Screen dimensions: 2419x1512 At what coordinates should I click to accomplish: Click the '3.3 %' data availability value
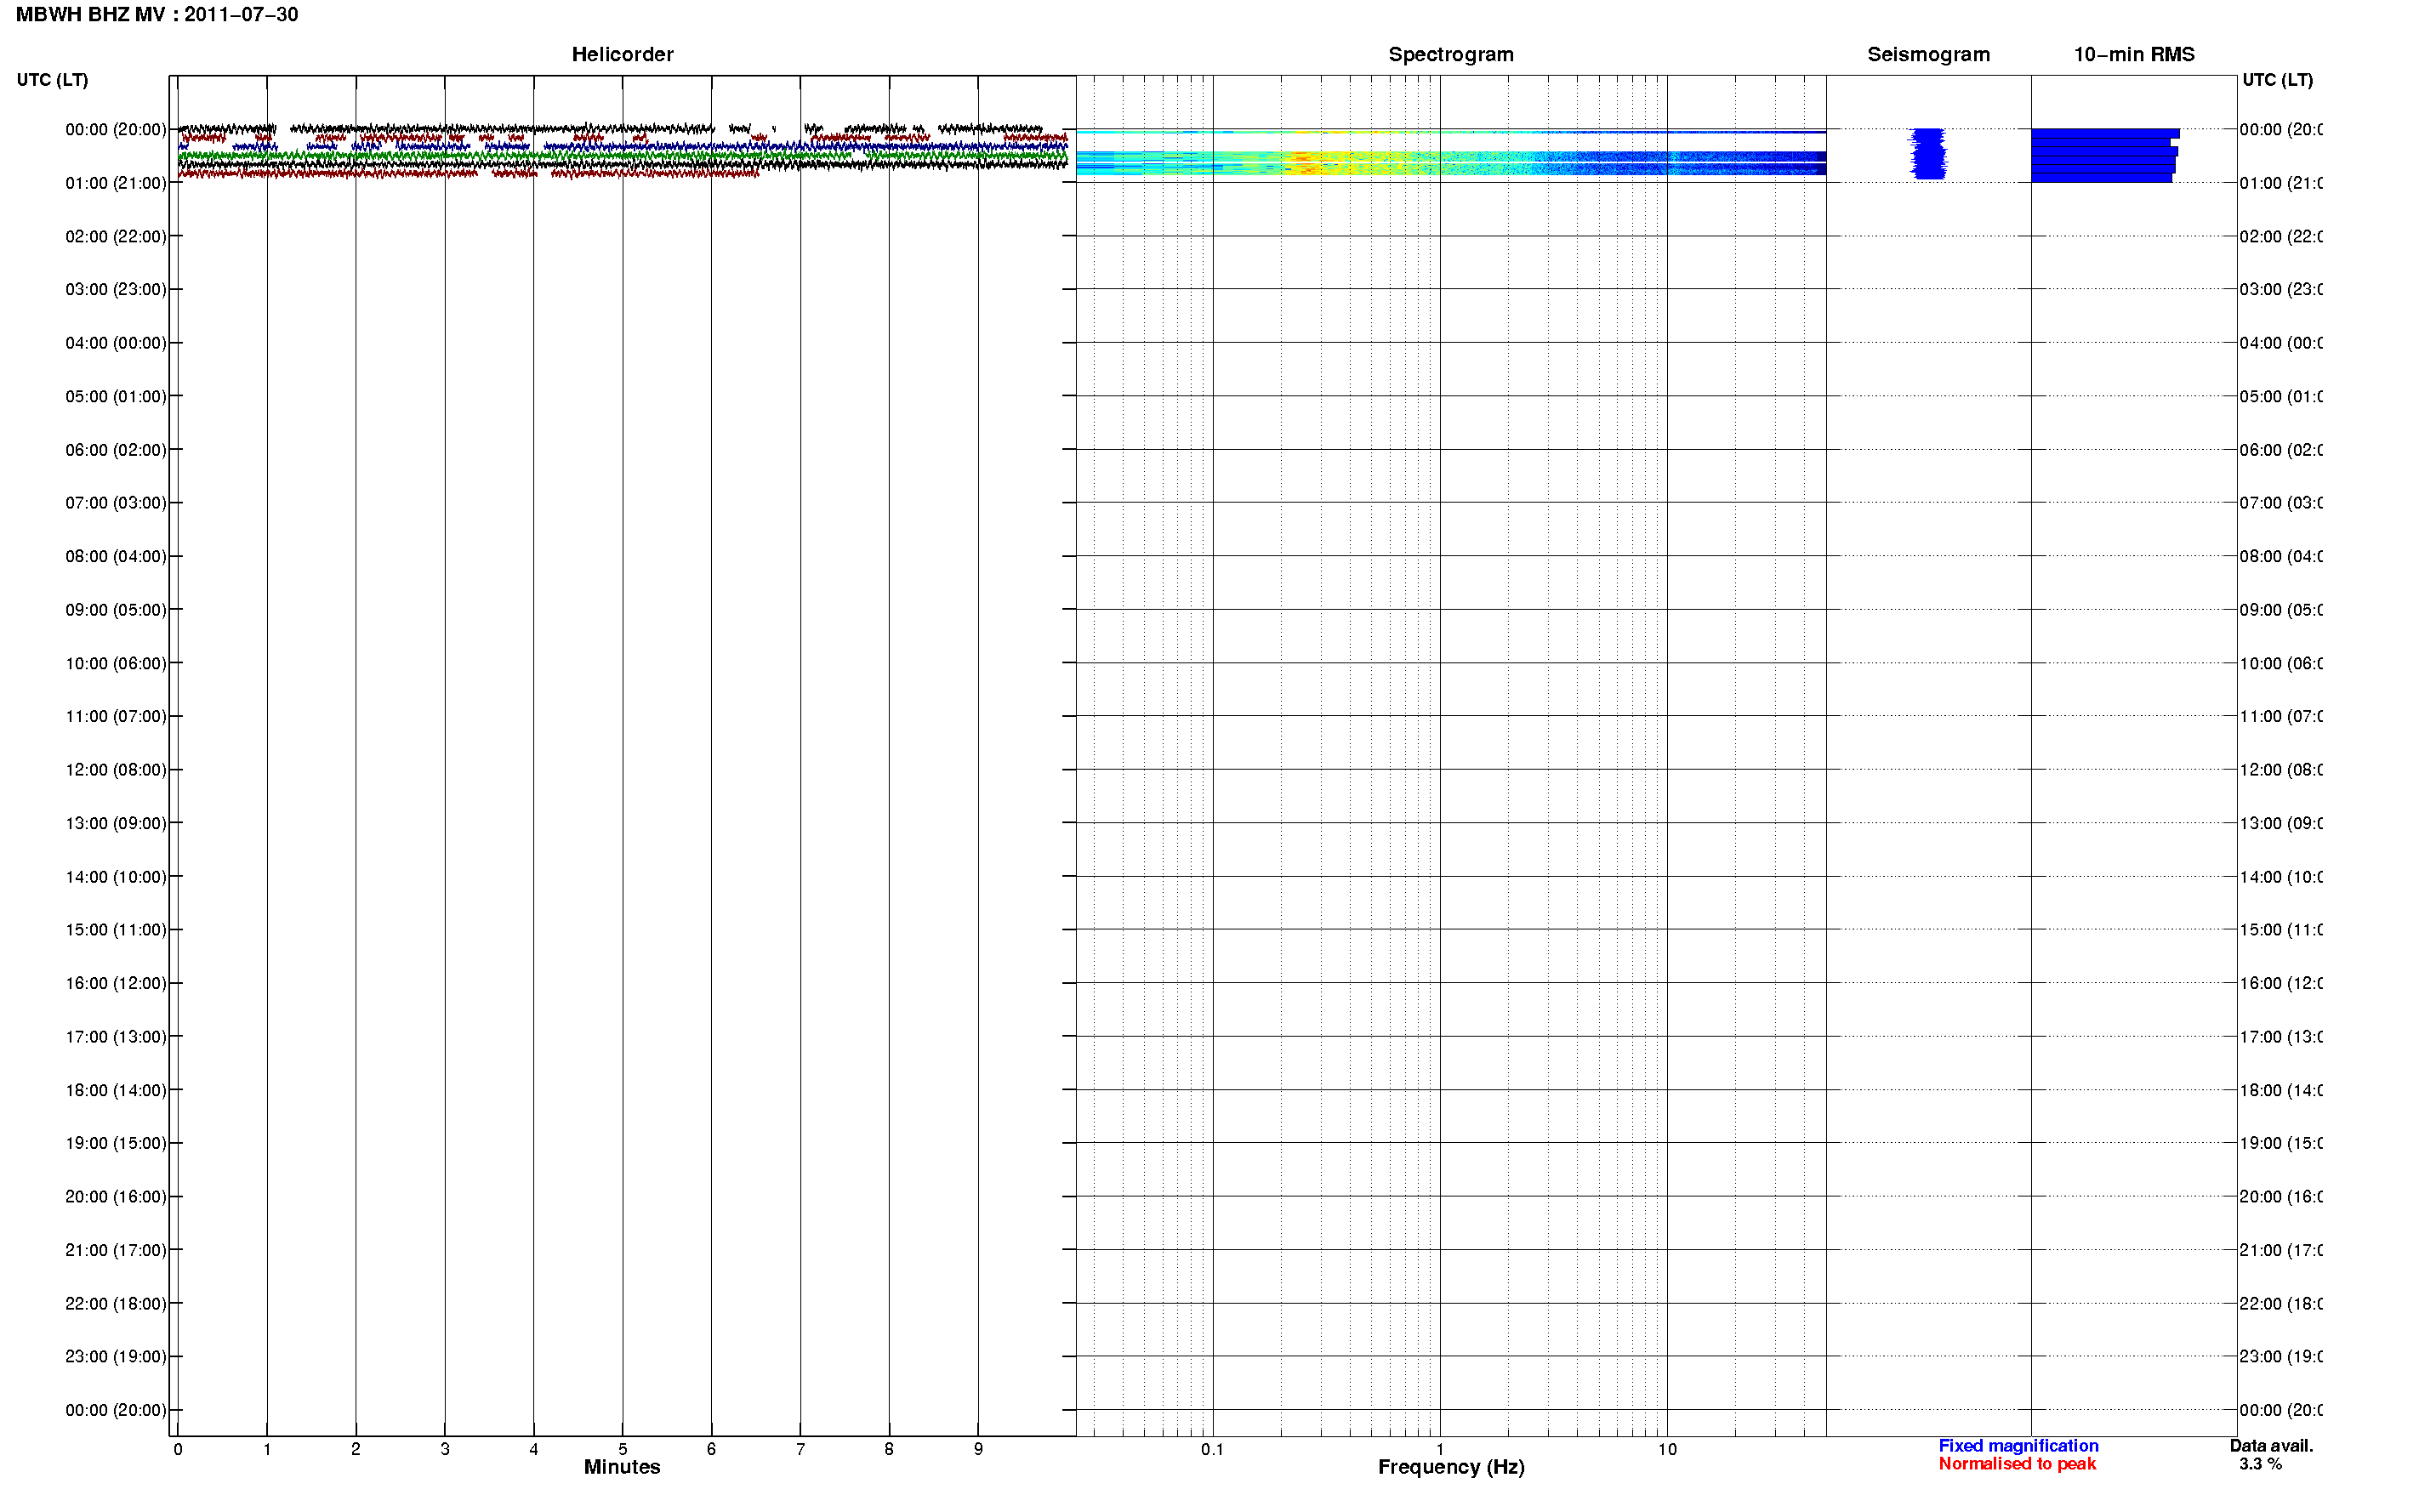tap(2260, 1464)
